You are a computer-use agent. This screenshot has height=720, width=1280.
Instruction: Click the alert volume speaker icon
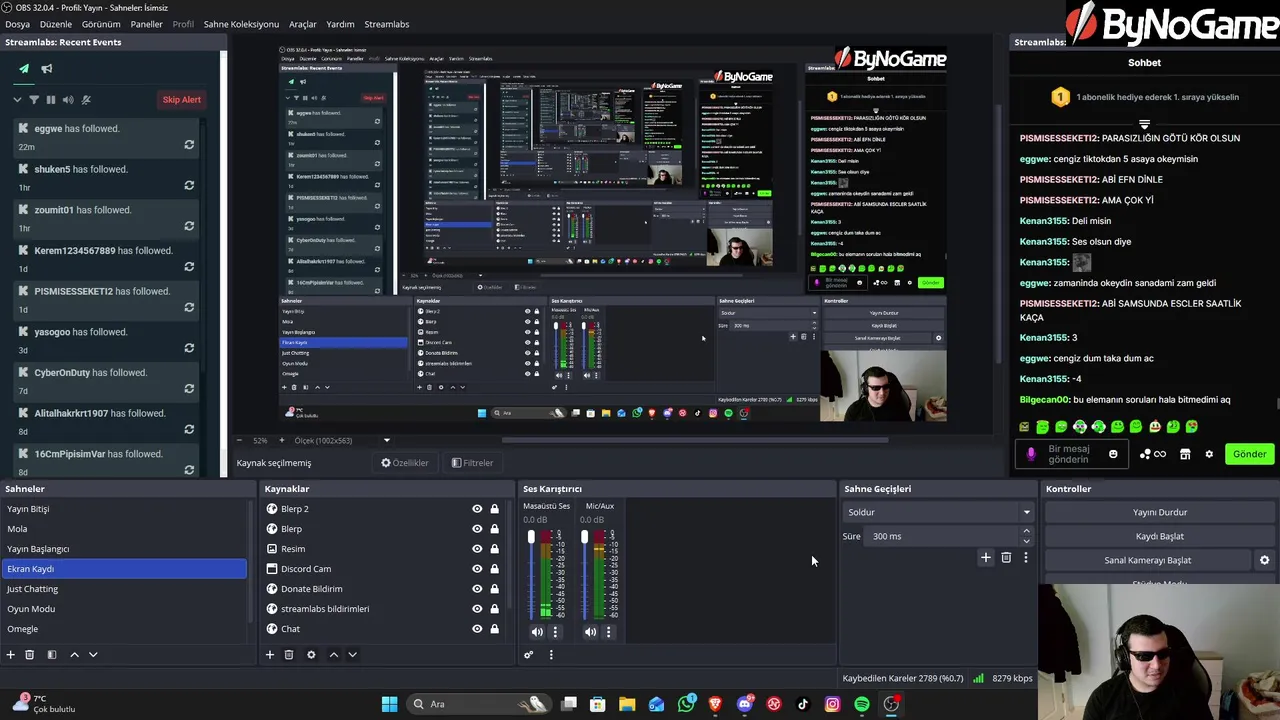coord(68,99)
